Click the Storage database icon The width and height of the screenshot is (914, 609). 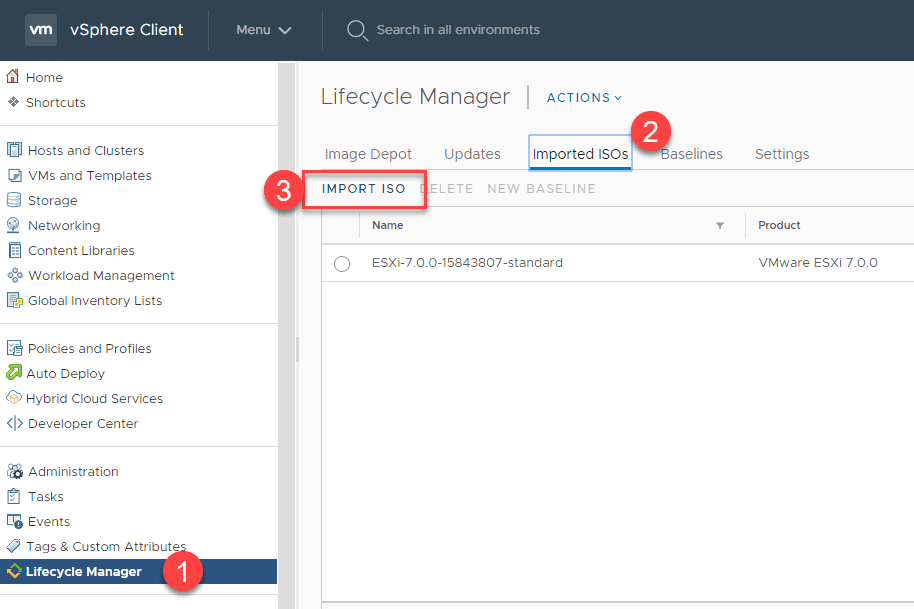pyautogui.click(x=14, y=200)
